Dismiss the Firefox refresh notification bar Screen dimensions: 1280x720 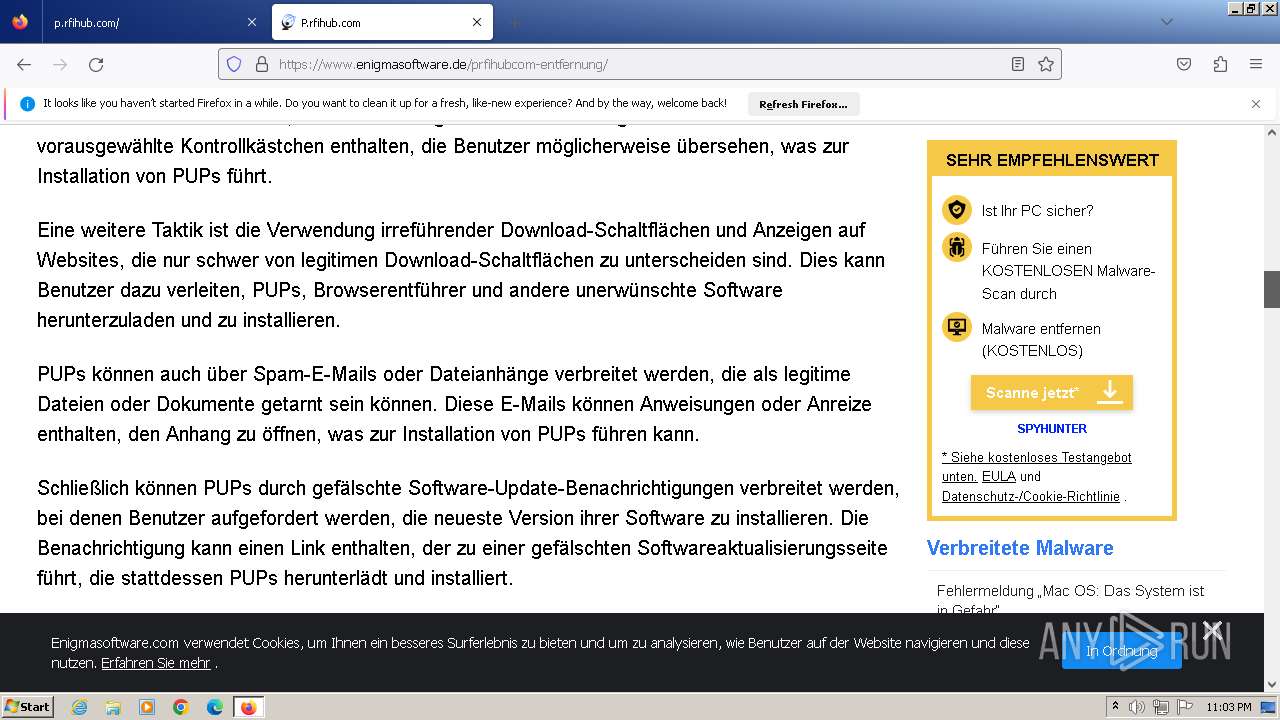click(1256, 104)
